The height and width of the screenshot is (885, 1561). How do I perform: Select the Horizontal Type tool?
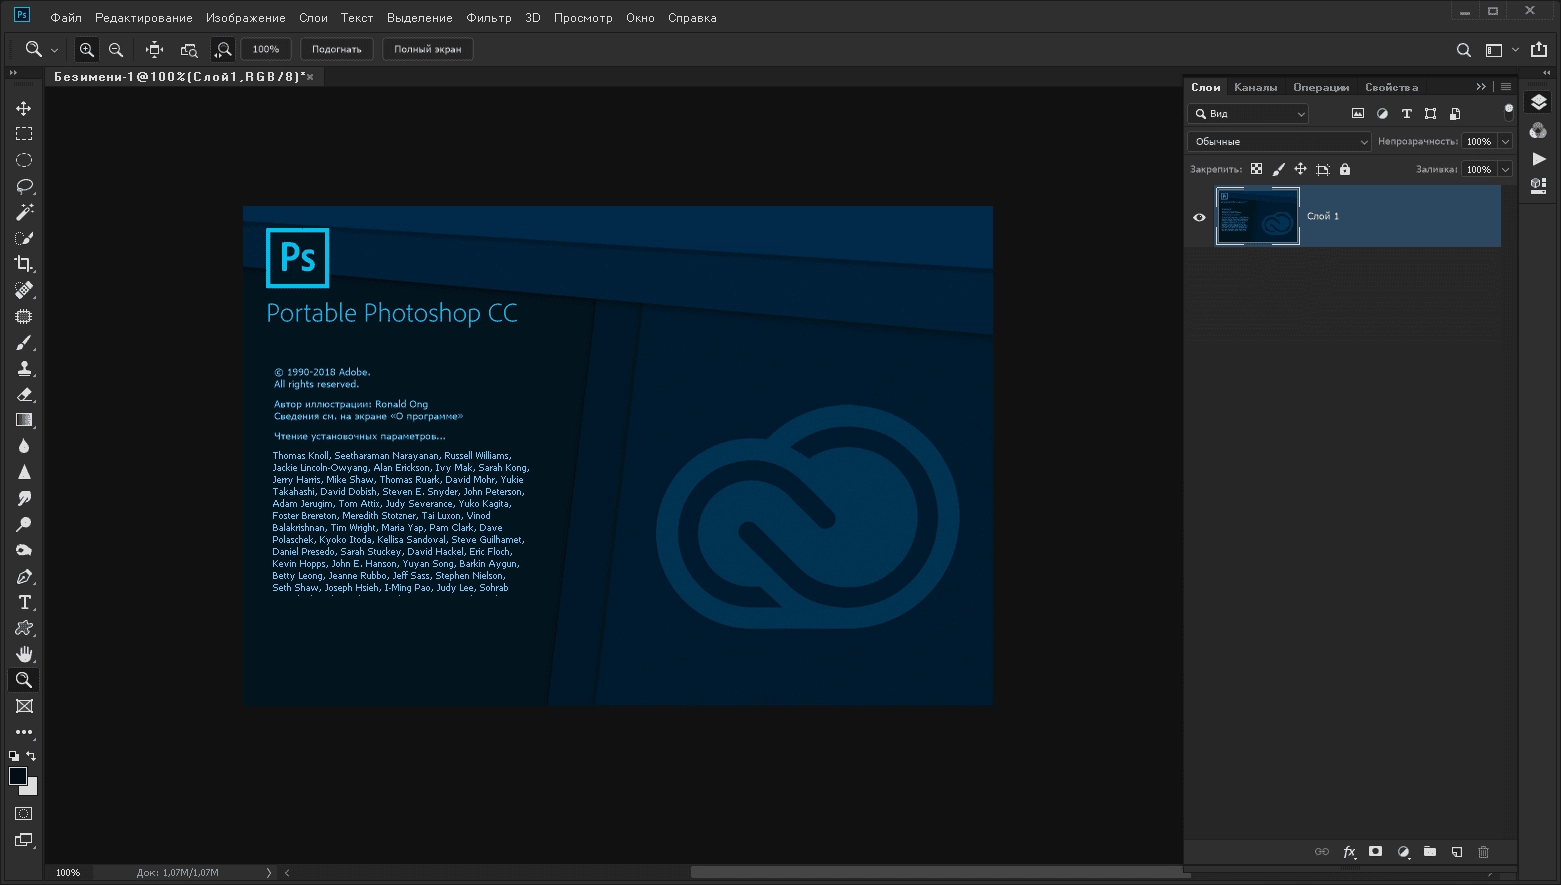click(x=24, y=602)
